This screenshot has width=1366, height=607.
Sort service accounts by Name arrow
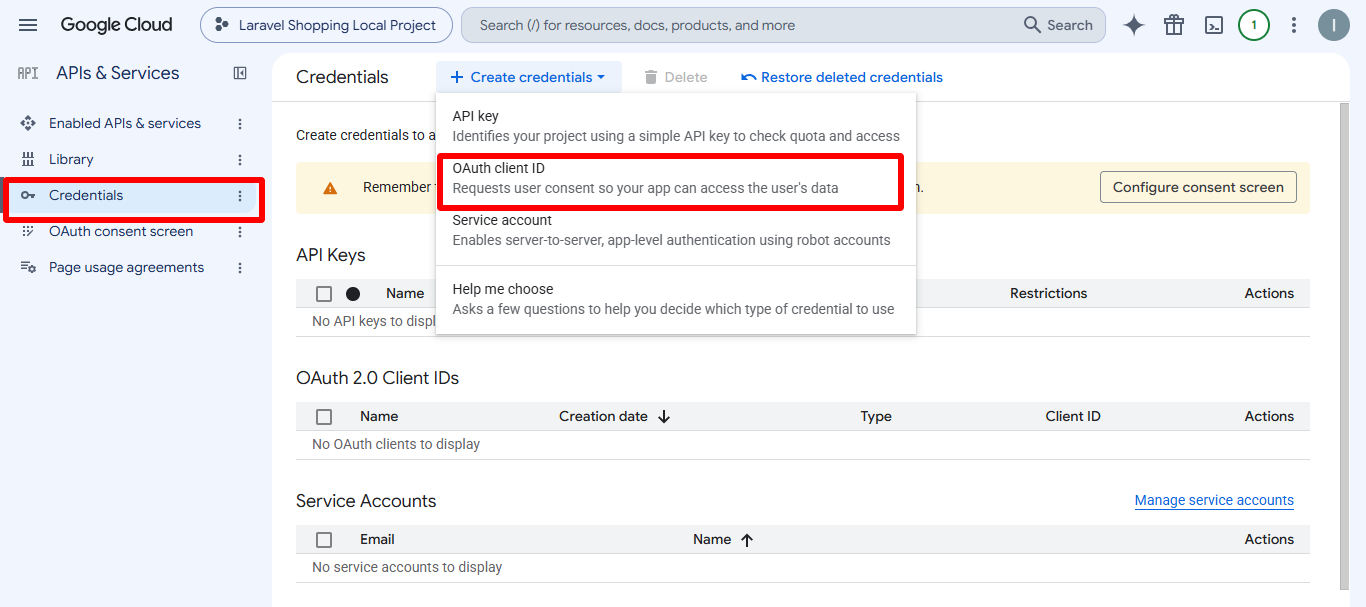[x=747, y=539]
